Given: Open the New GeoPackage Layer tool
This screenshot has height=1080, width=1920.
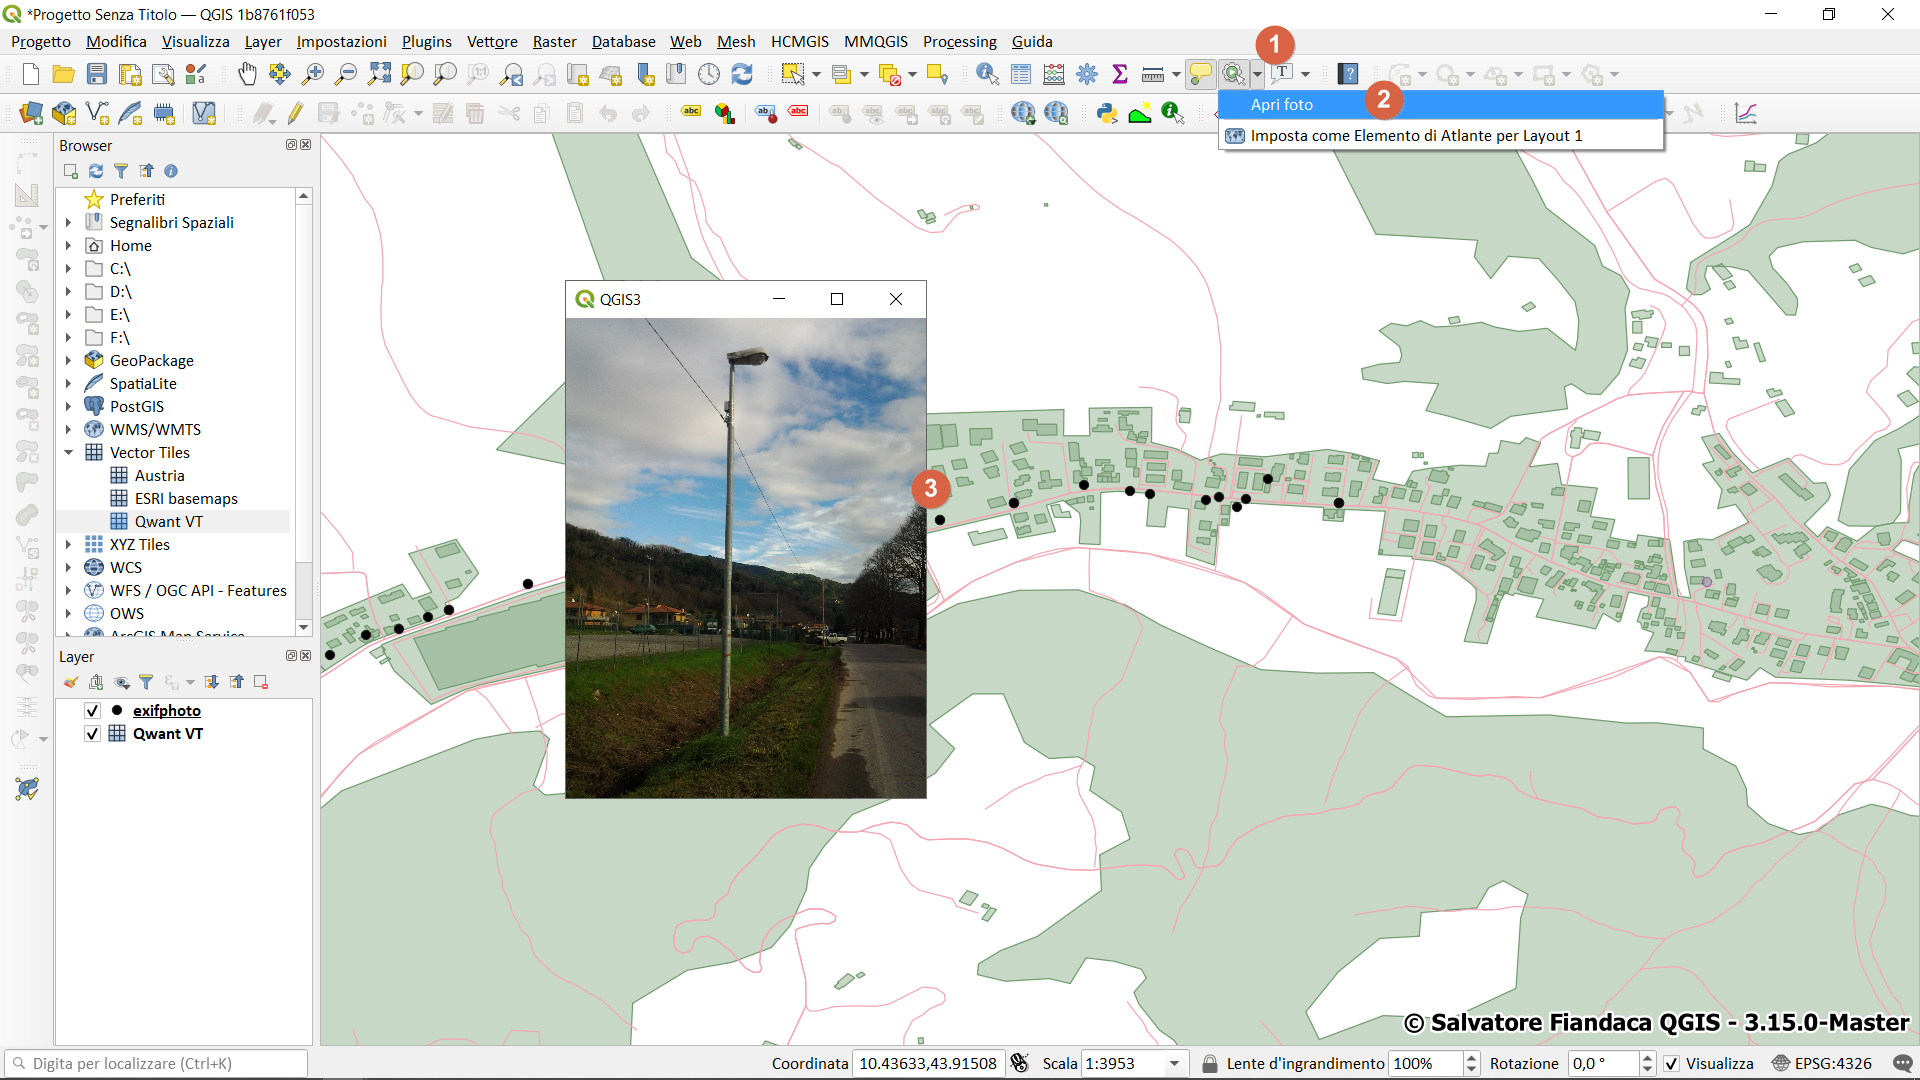Looking at the screenshot, I should [x=64, y=113].
